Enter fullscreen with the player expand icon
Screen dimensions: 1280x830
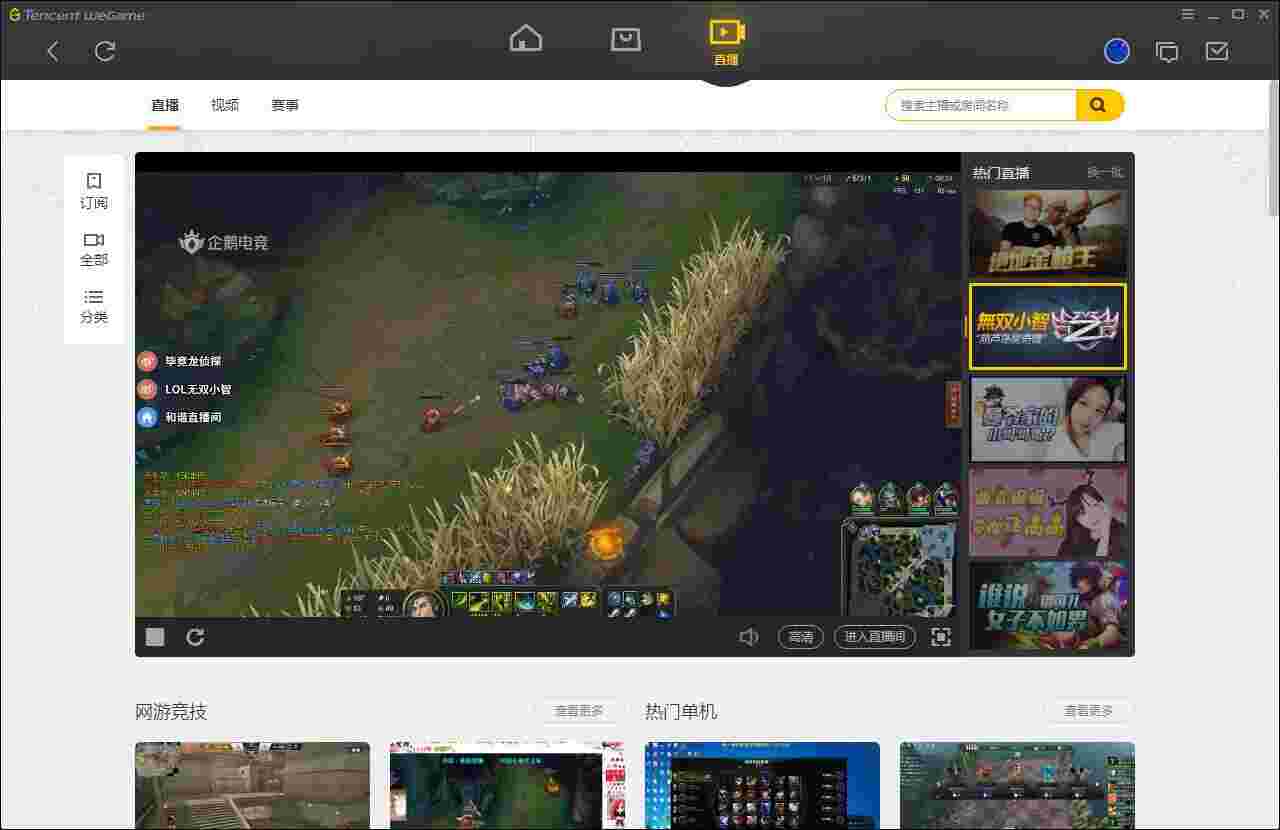point(941,636)
